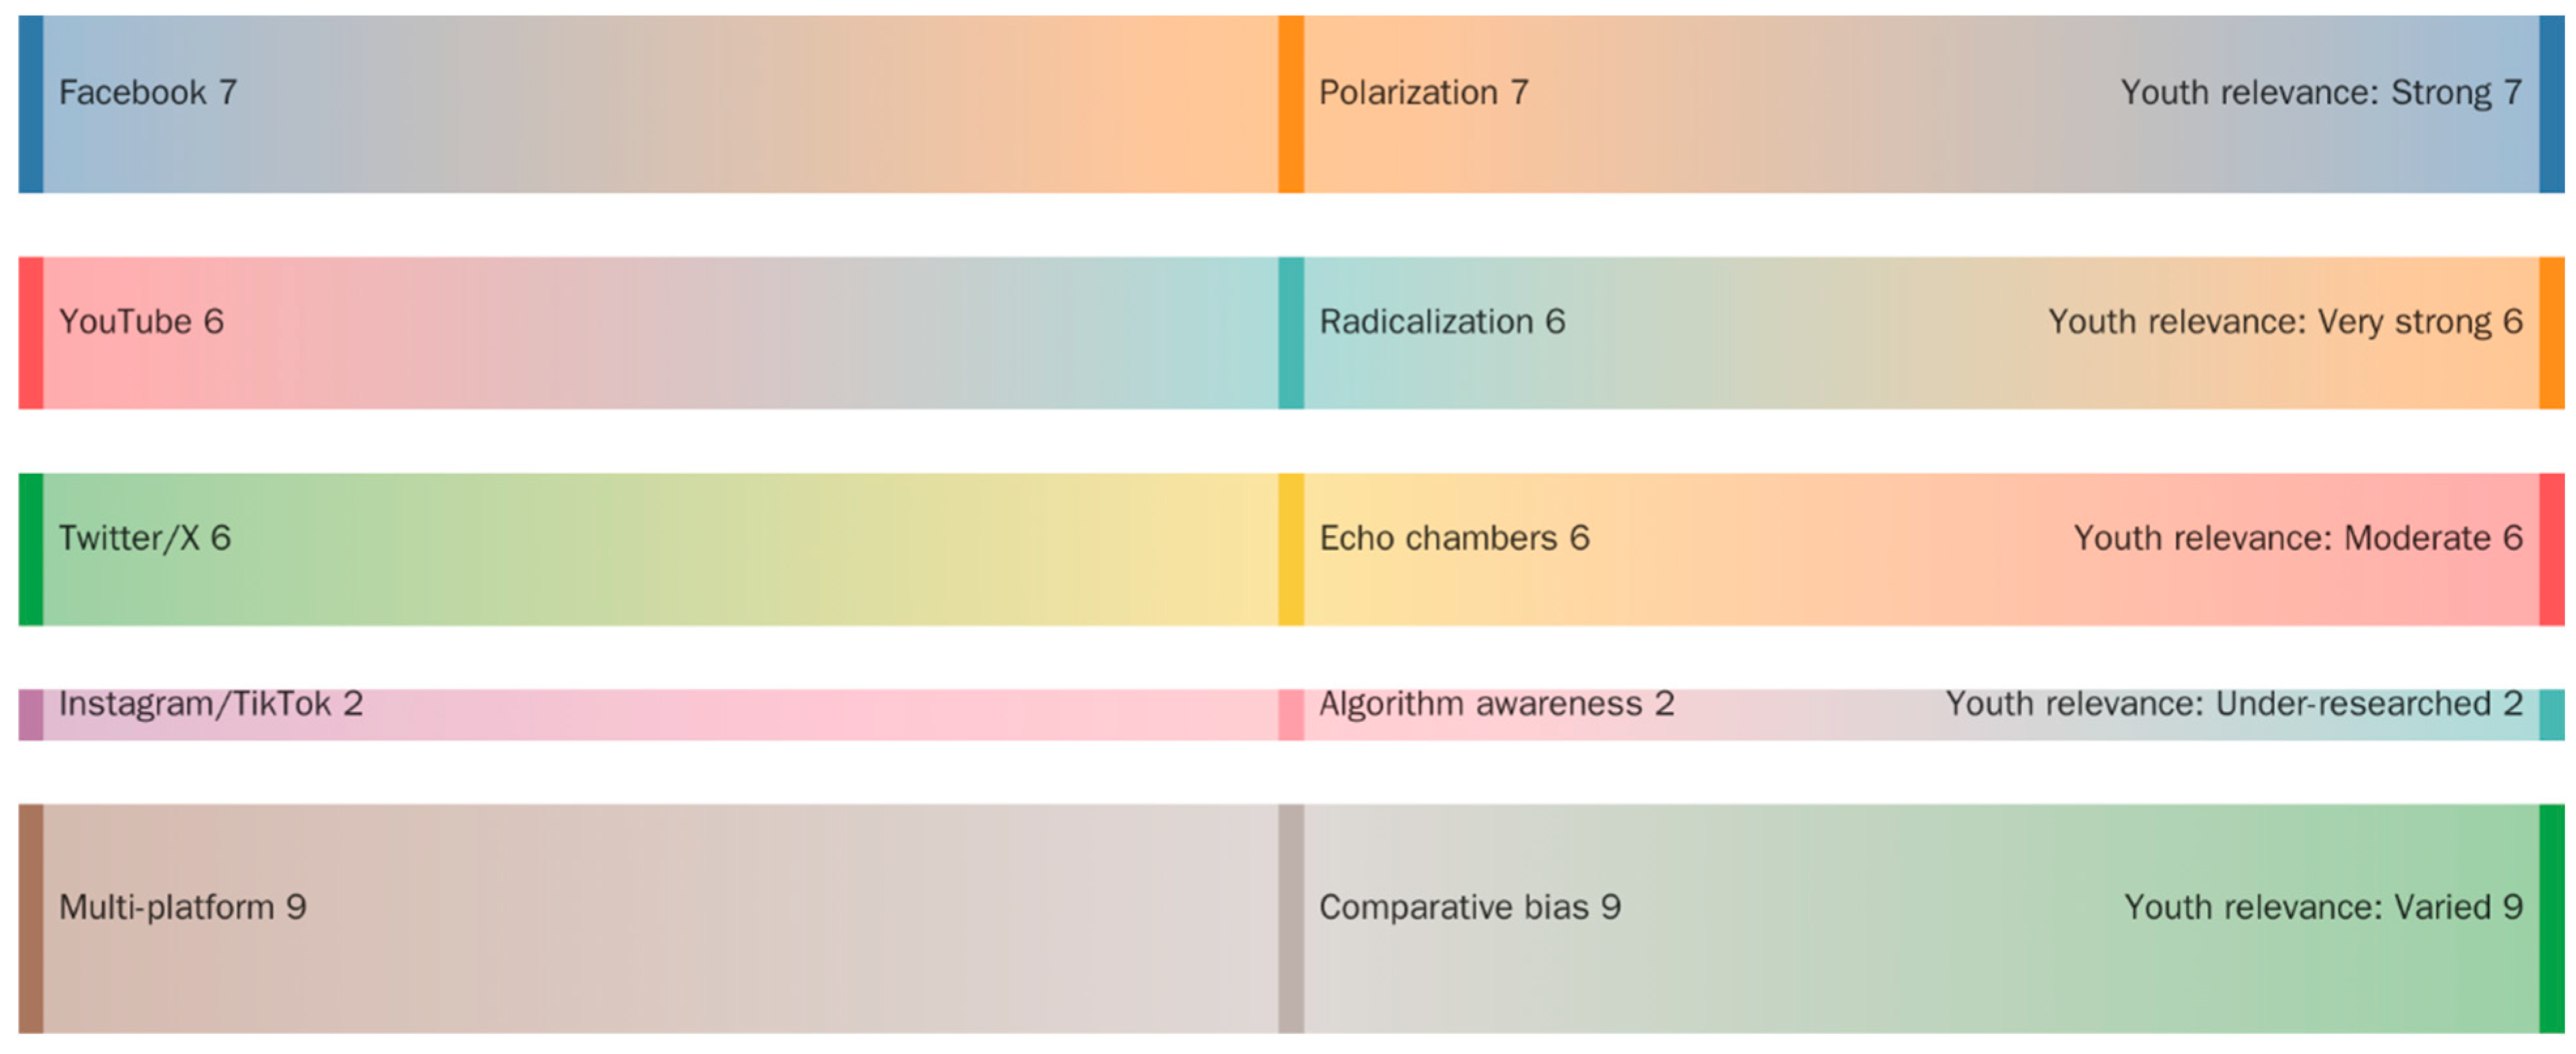Image resolution: width=2576 pixels, height=1054 pixels.
Task: Select the Multi-platform 9 label
Action: [182, 907]
